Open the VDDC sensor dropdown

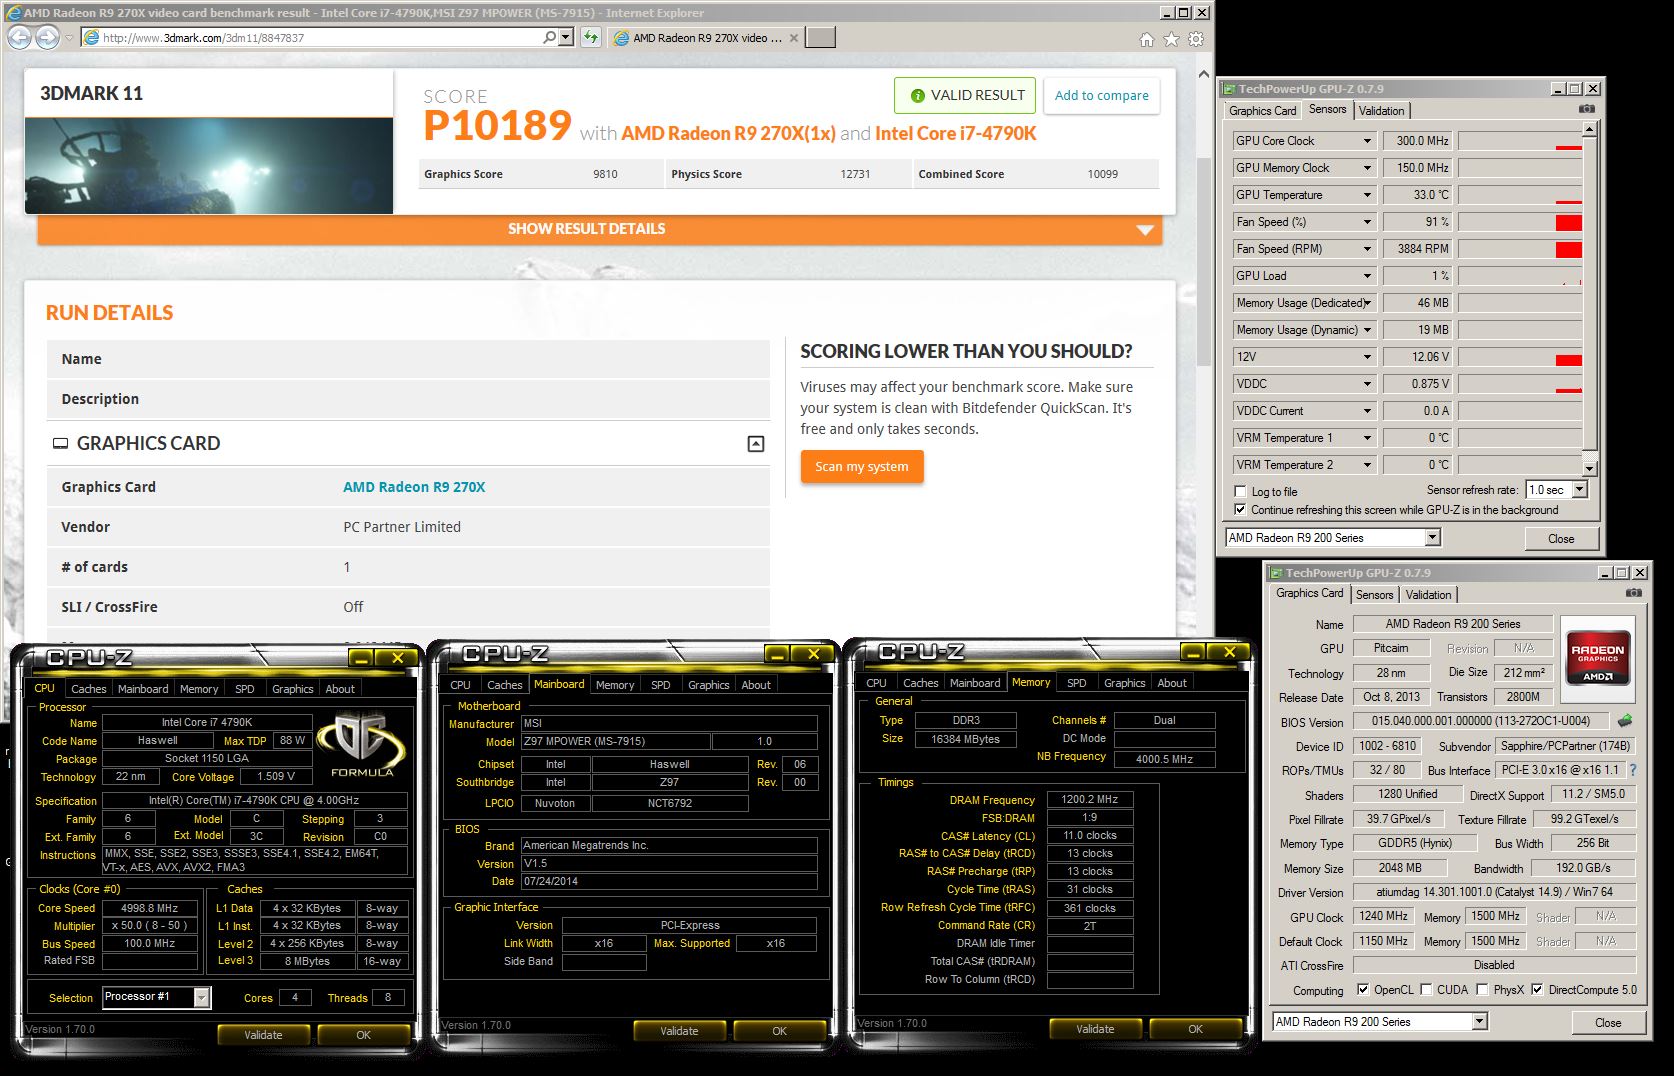[1367, 384]
